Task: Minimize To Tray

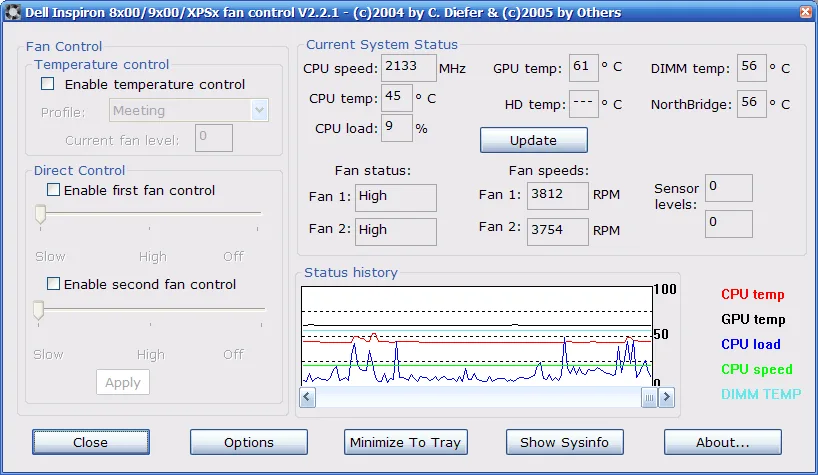Action: tap(405, 442)
